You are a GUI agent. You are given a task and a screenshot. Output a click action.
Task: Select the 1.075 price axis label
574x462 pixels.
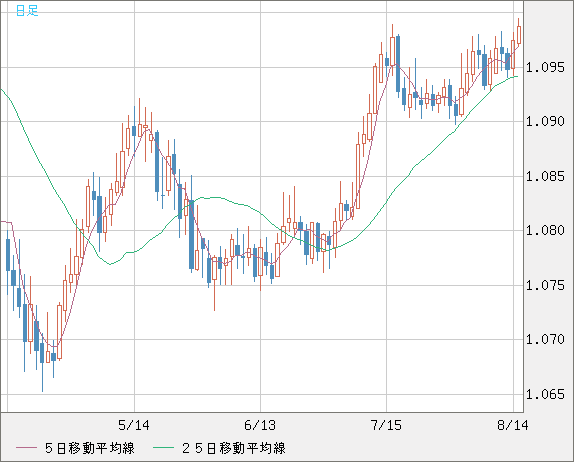coord(545,285)
